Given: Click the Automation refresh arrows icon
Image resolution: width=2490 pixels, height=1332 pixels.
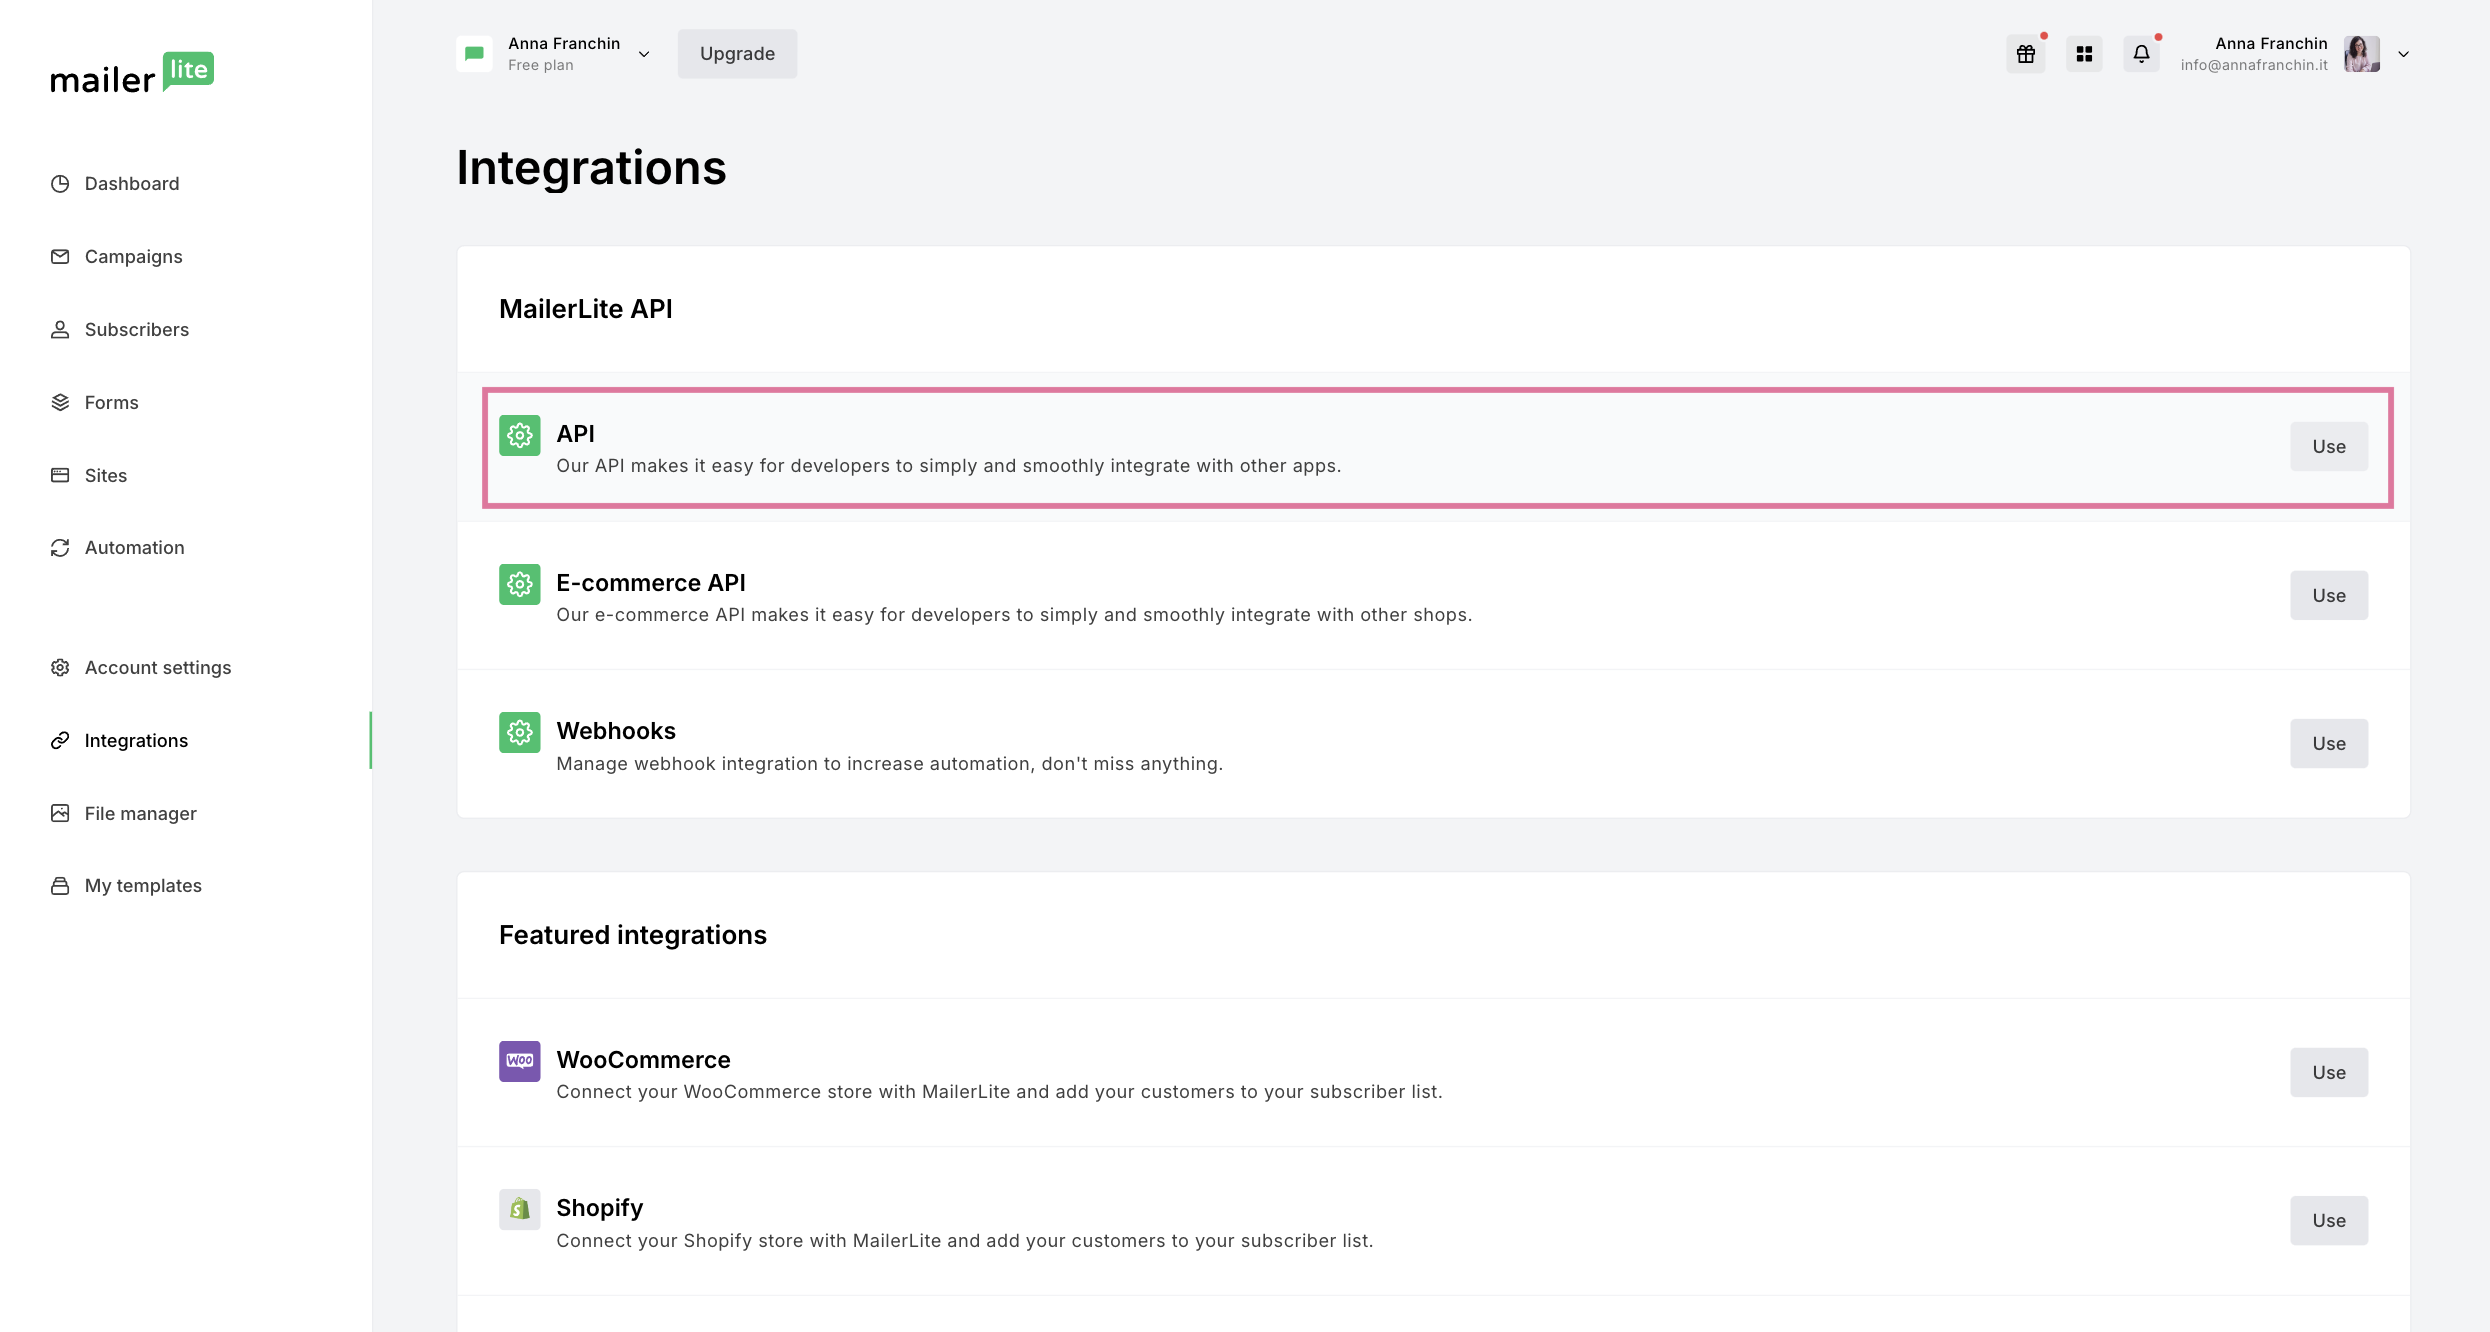Looking at the screenshot, I should coord(60,548).
